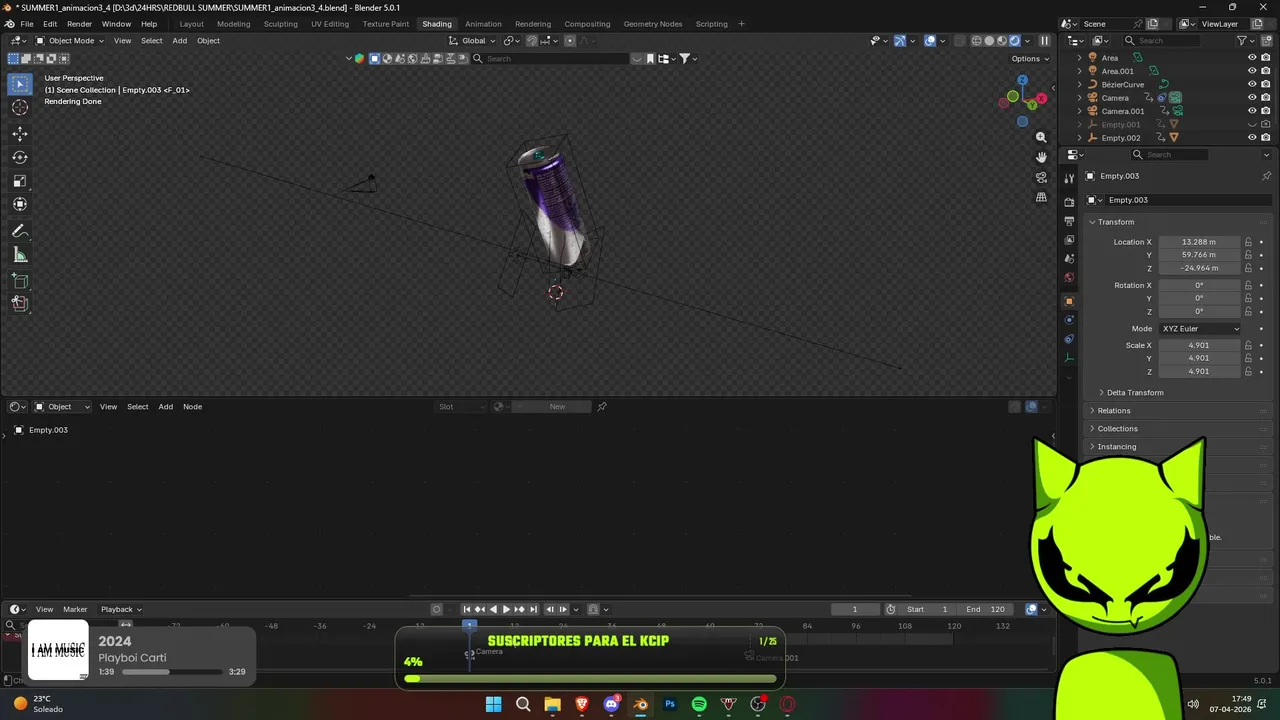Image resolution: width=1280 pixels, height=720 pixels.
Task: Lock the Location X value
Action: coord(1248,242)
